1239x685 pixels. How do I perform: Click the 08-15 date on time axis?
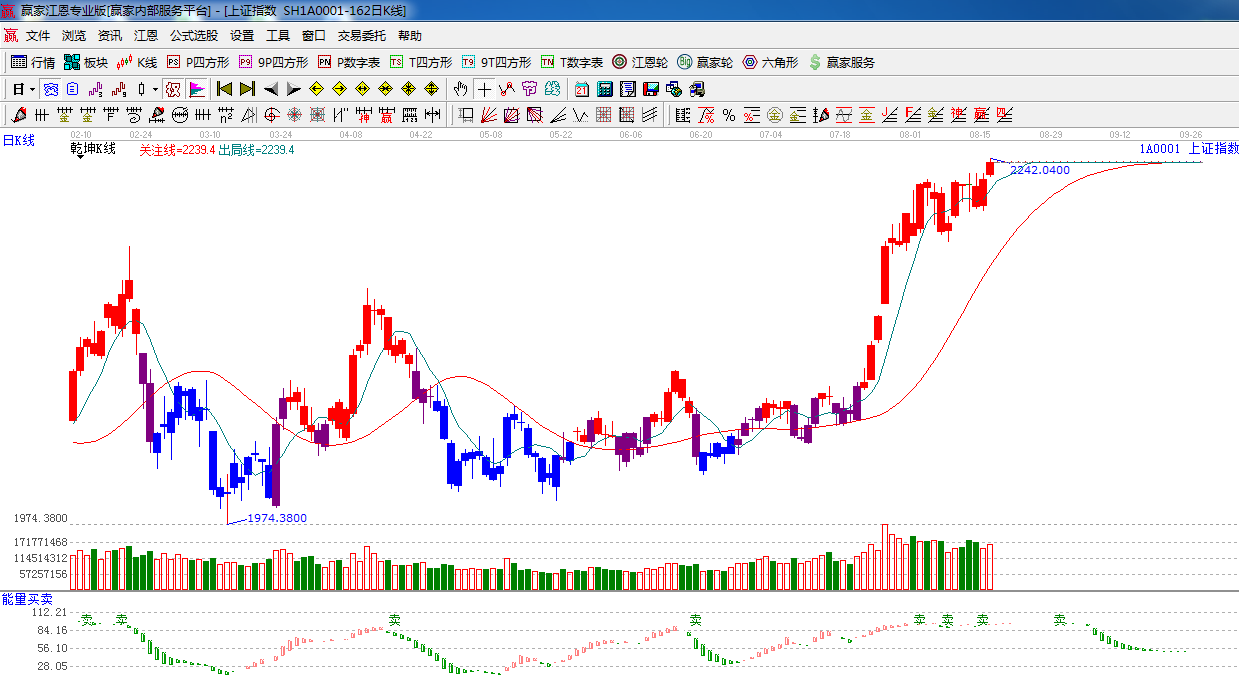(x=980, y=134)
